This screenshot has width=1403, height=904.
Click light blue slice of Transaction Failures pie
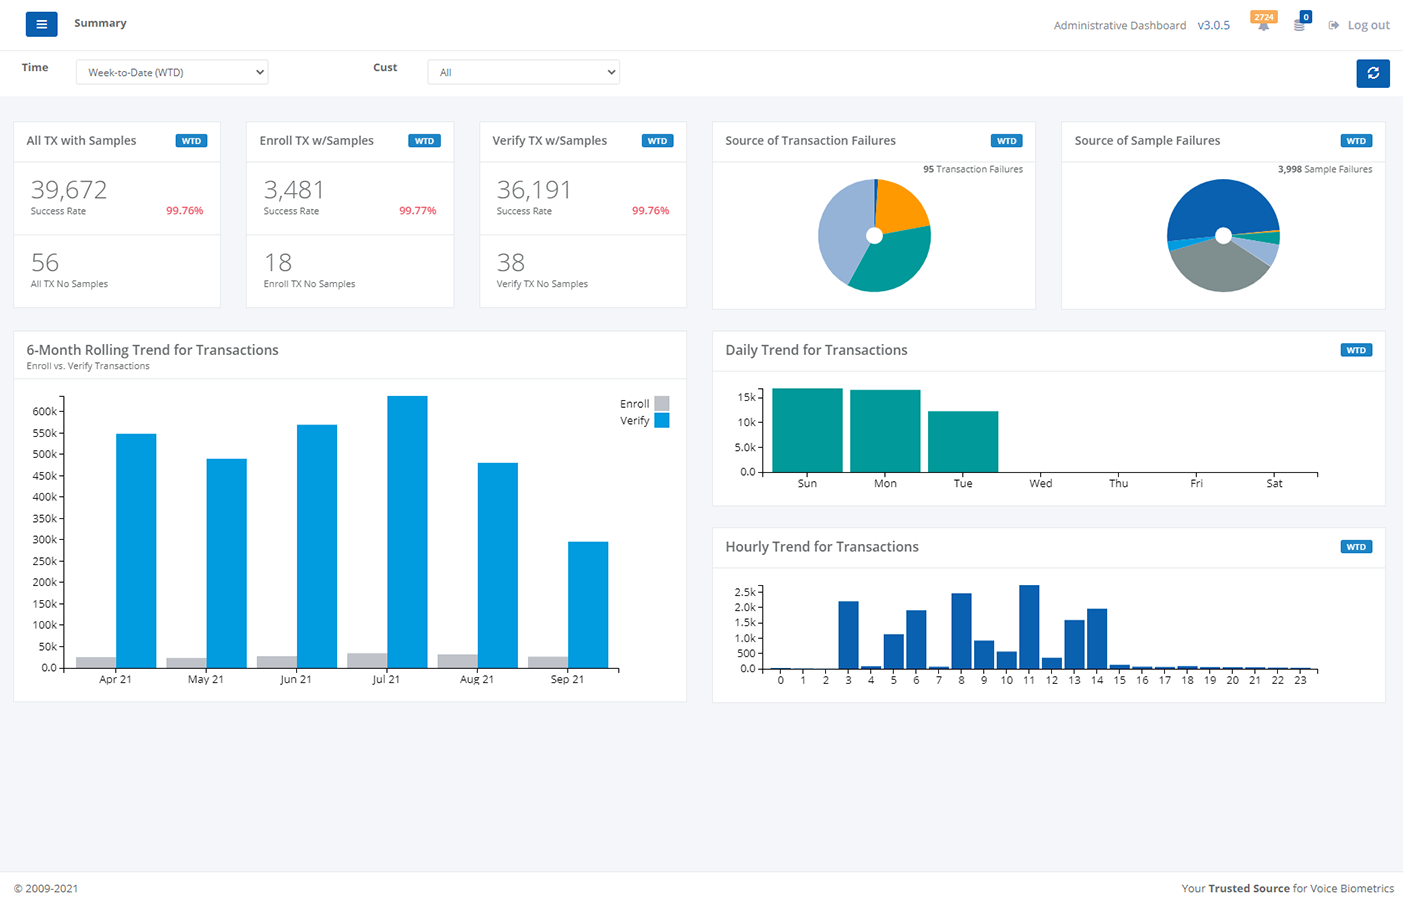(x=842, y=230)
